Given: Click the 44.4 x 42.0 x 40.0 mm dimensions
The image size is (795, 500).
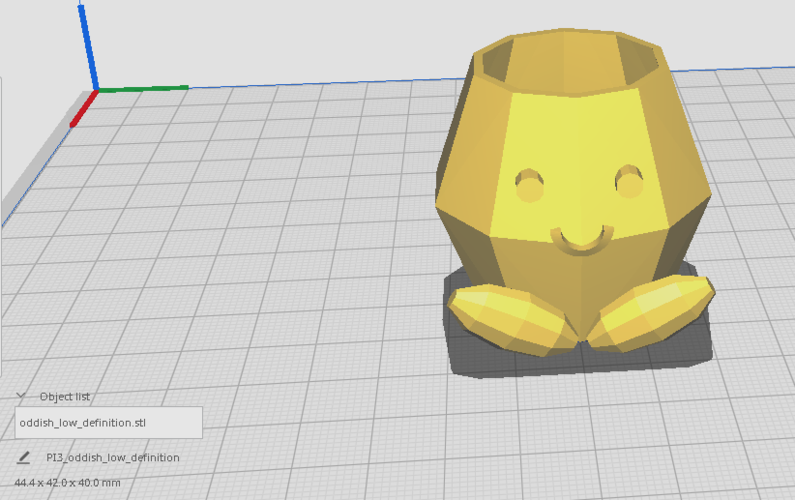Looking at the screenshot, I should [x=67, y=483].
